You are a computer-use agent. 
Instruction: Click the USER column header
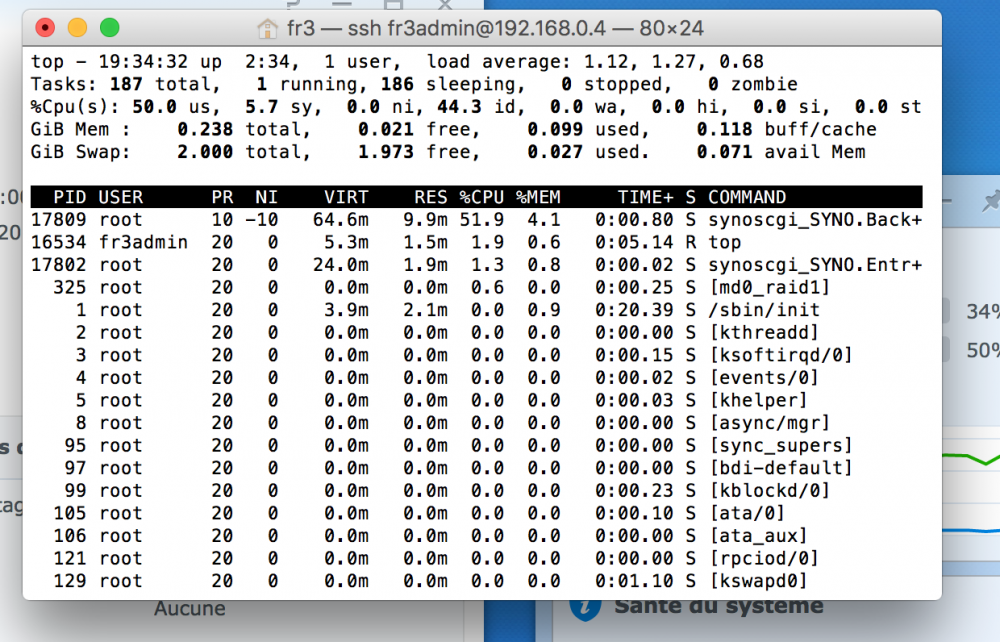pos(121,197)
